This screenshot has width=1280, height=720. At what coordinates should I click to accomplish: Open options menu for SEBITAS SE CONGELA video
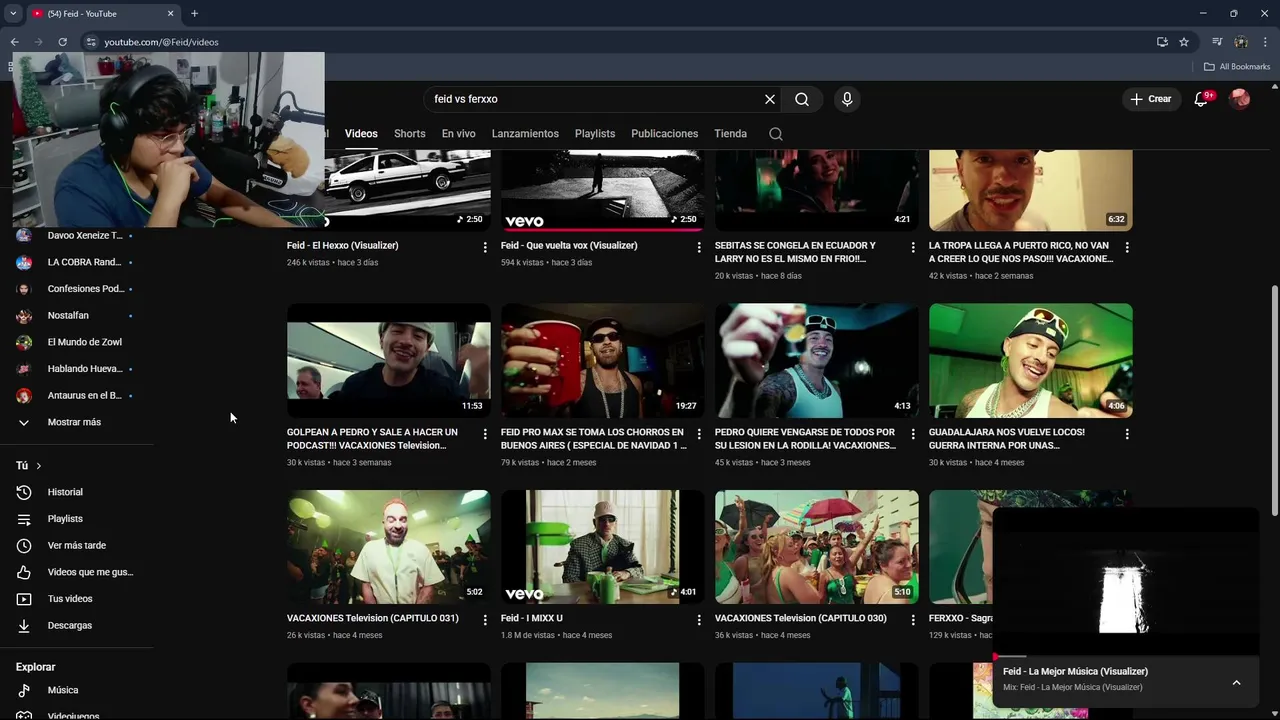click(913, 247)
